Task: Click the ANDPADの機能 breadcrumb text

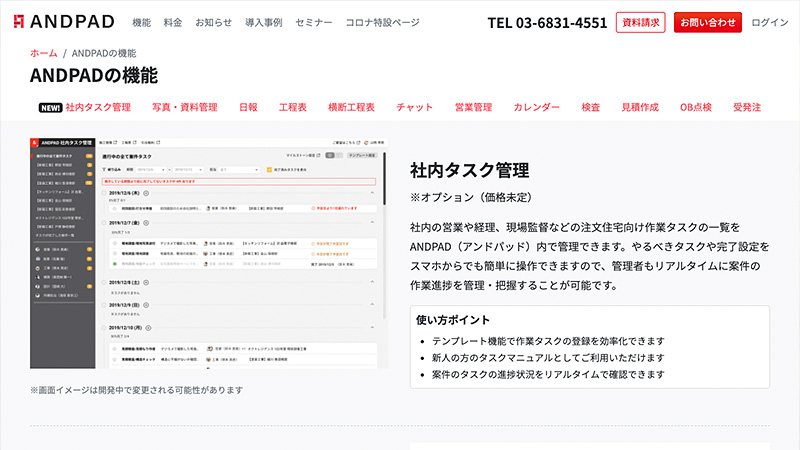Action: click(x=104, y=53)
